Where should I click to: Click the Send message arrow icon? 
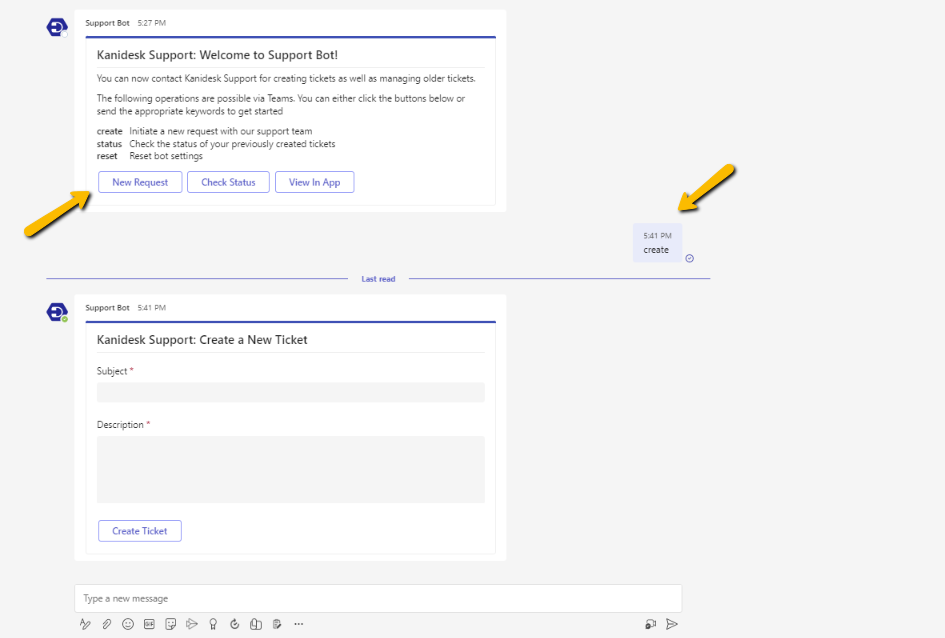pos(672,624)
